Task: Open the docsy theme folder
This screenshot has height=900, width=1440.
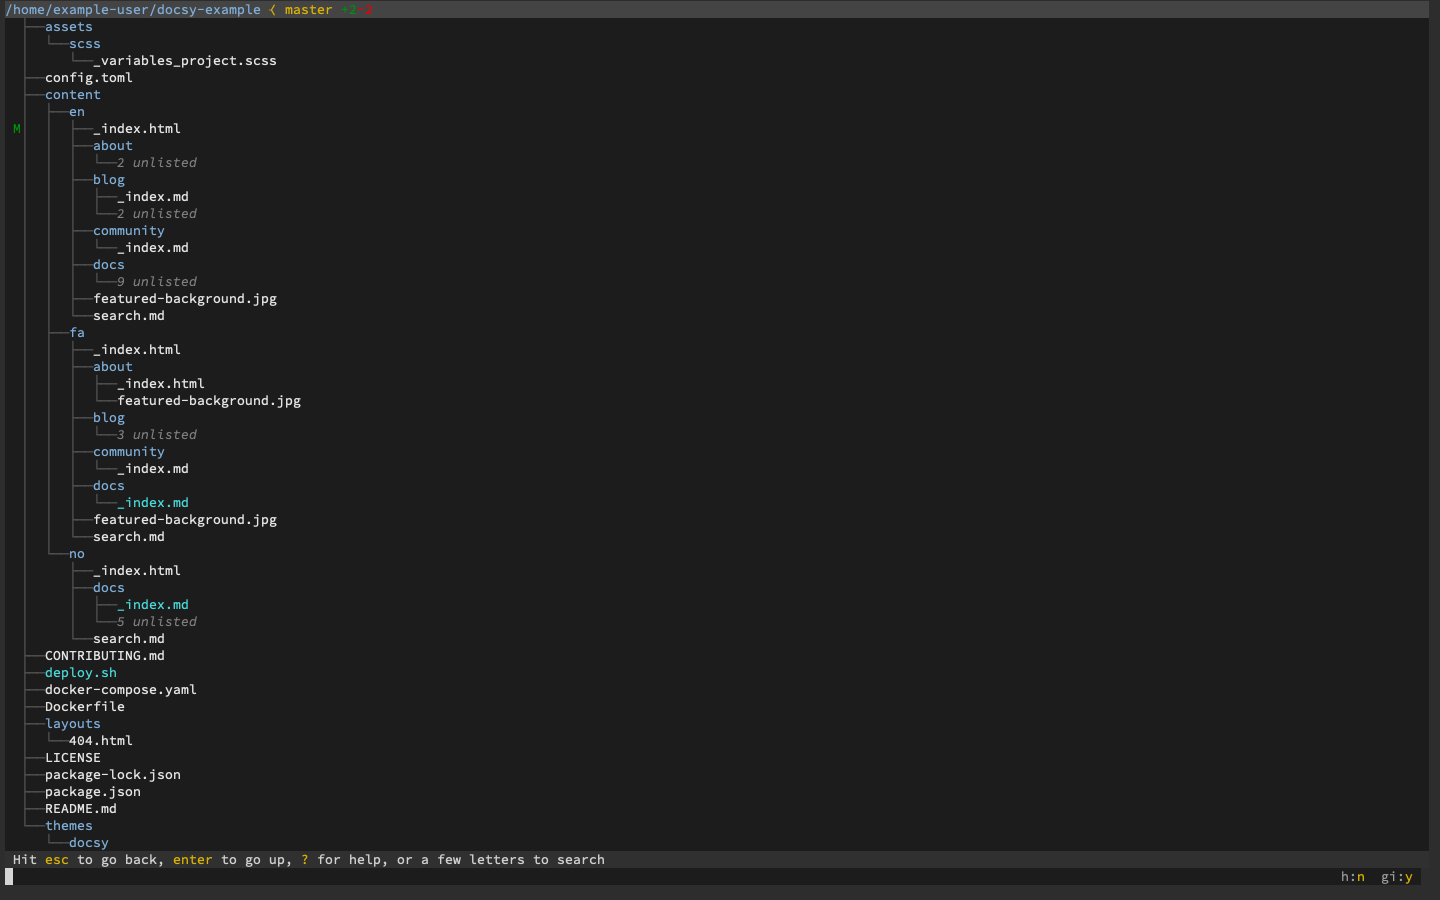Action: tap(88, 843)
